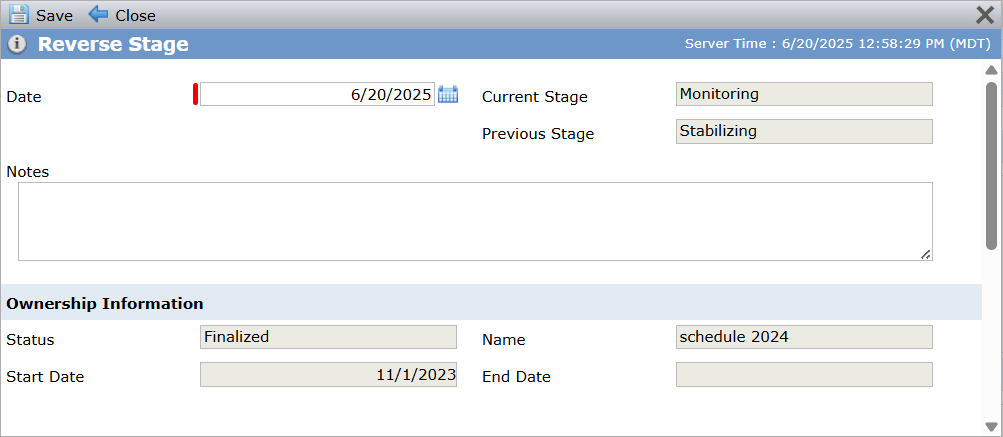Click the blue Close arrow icon
Image resolution: width=1003 pixels, height=437 pixels.
(98, 14)
